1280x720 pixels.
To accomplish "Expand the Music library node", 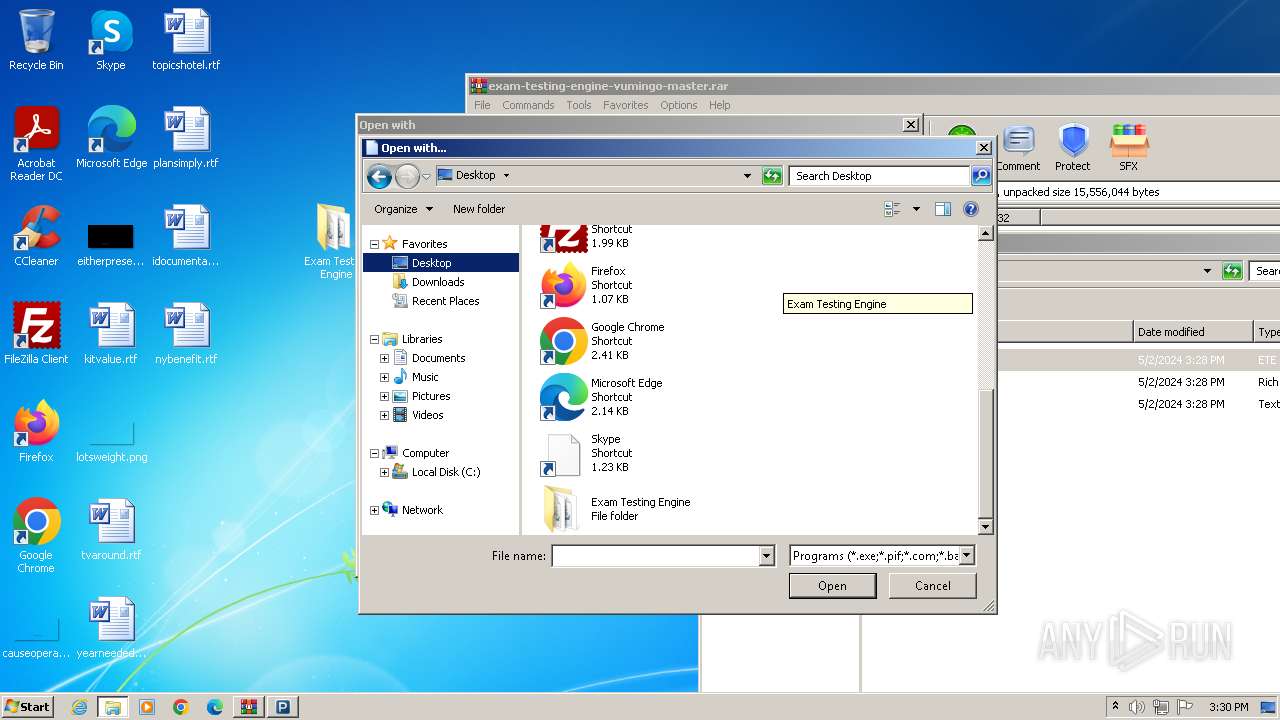I will [384, 377].
